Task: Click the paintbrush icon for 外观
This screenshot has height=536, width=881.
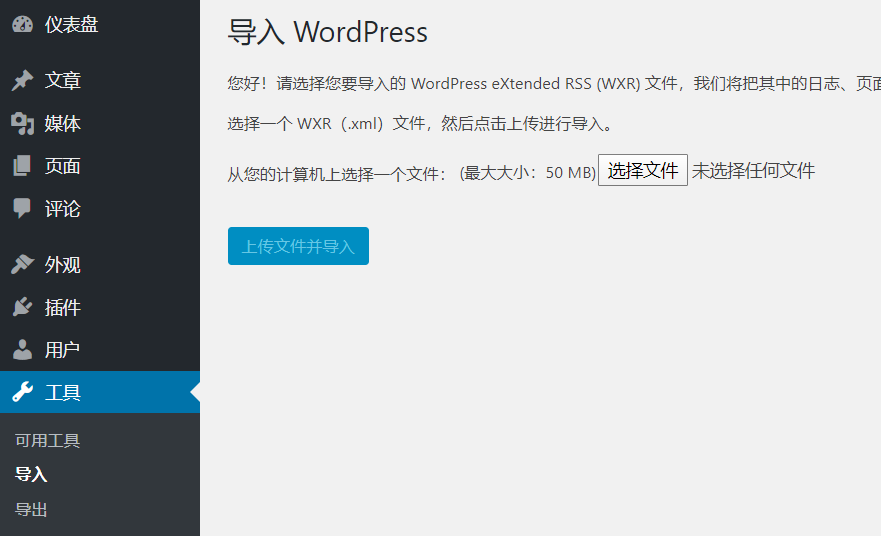Action: [22, 265]
